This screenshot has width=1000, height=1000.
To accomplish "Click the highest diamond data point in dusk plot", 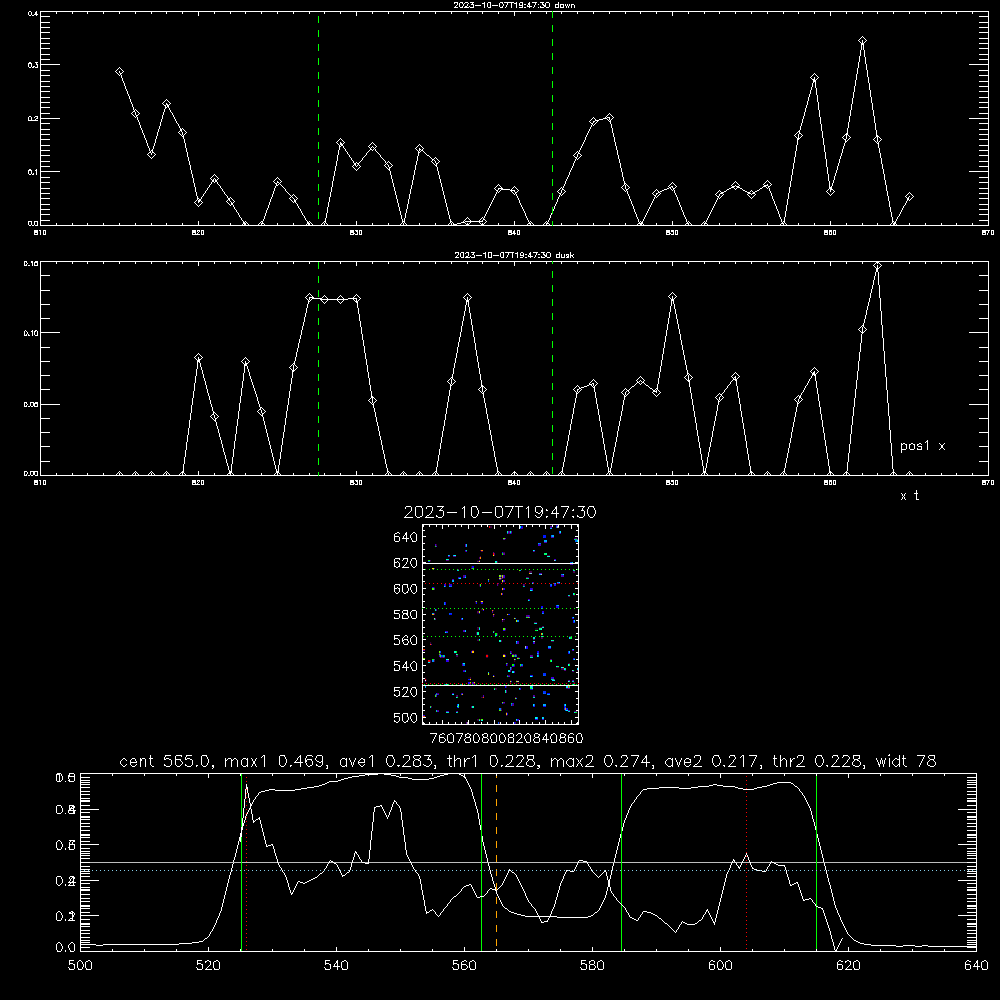I will (x=878, y=267).
